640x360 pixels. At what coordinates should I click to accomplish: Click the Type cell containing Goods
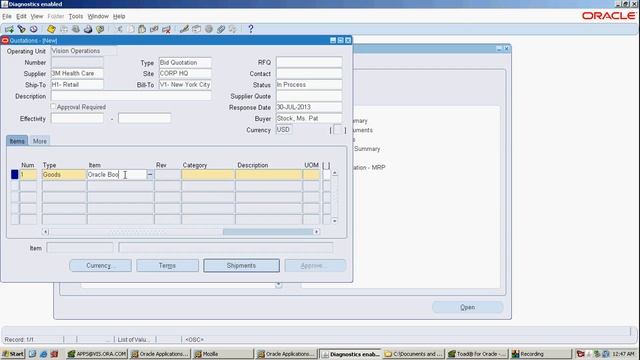[64, 175]
